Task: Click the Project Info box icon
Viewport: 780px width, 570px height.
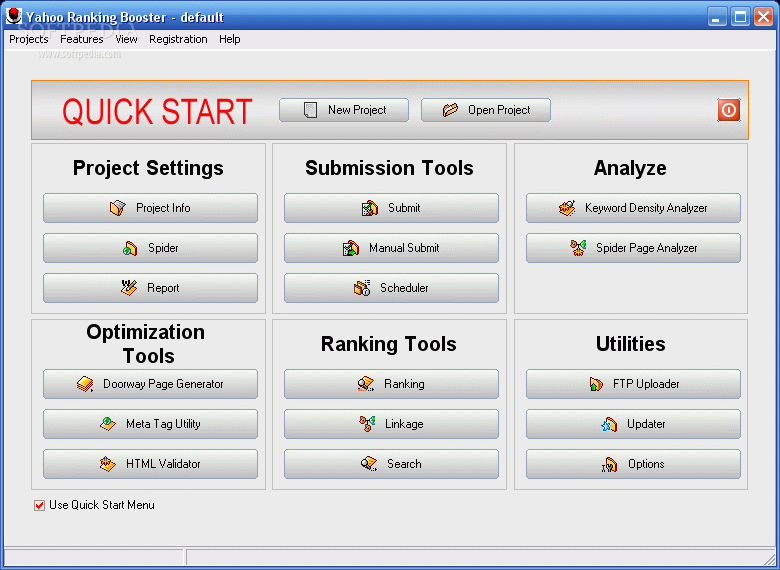Action: pyautogui.click(x=118, y=208)
